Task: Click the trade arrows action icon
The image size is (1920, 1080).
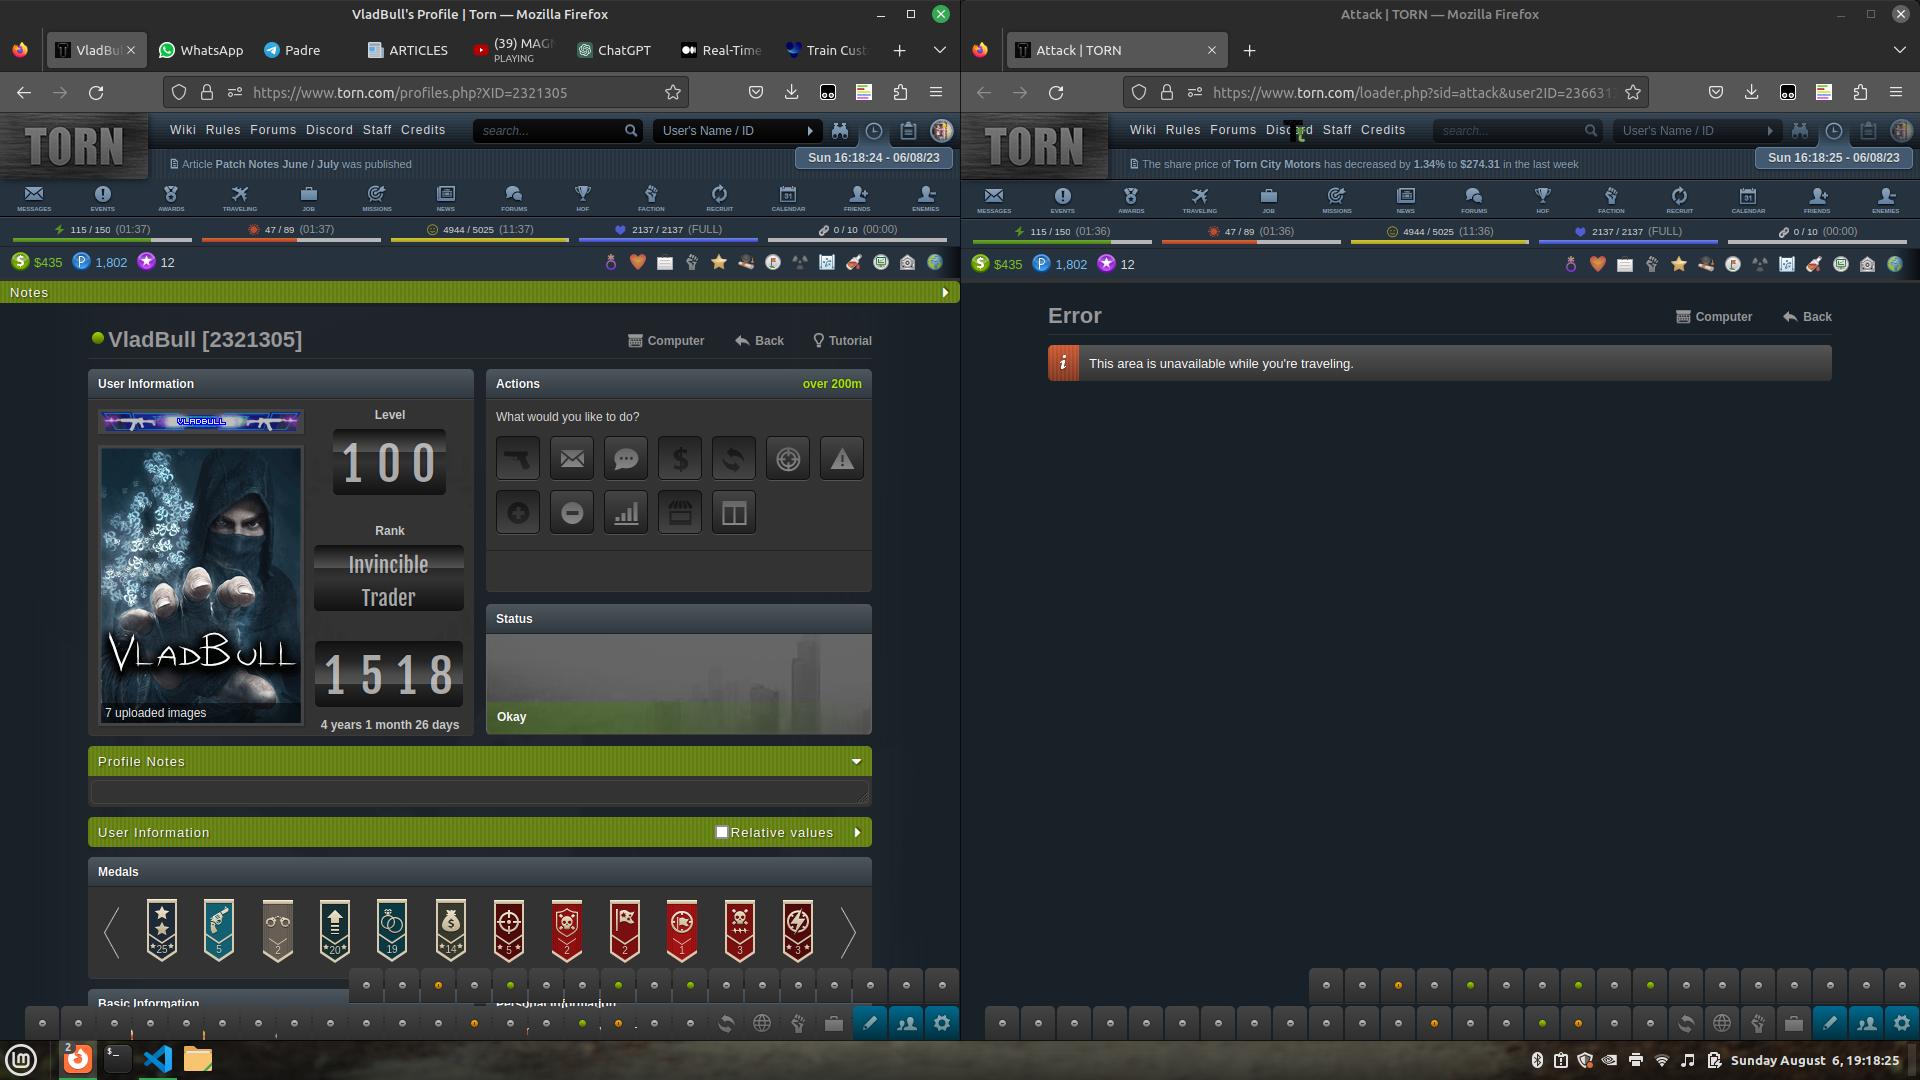Action: (734, 459)
